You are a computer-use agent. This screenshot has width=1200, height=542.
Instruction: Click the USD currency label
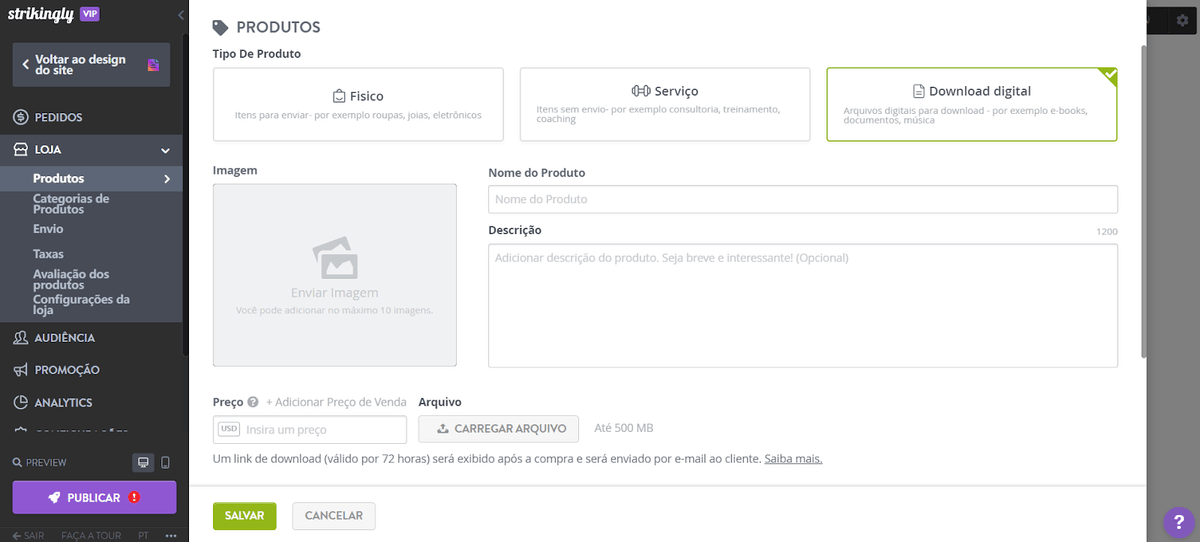[x=229, y=430]
